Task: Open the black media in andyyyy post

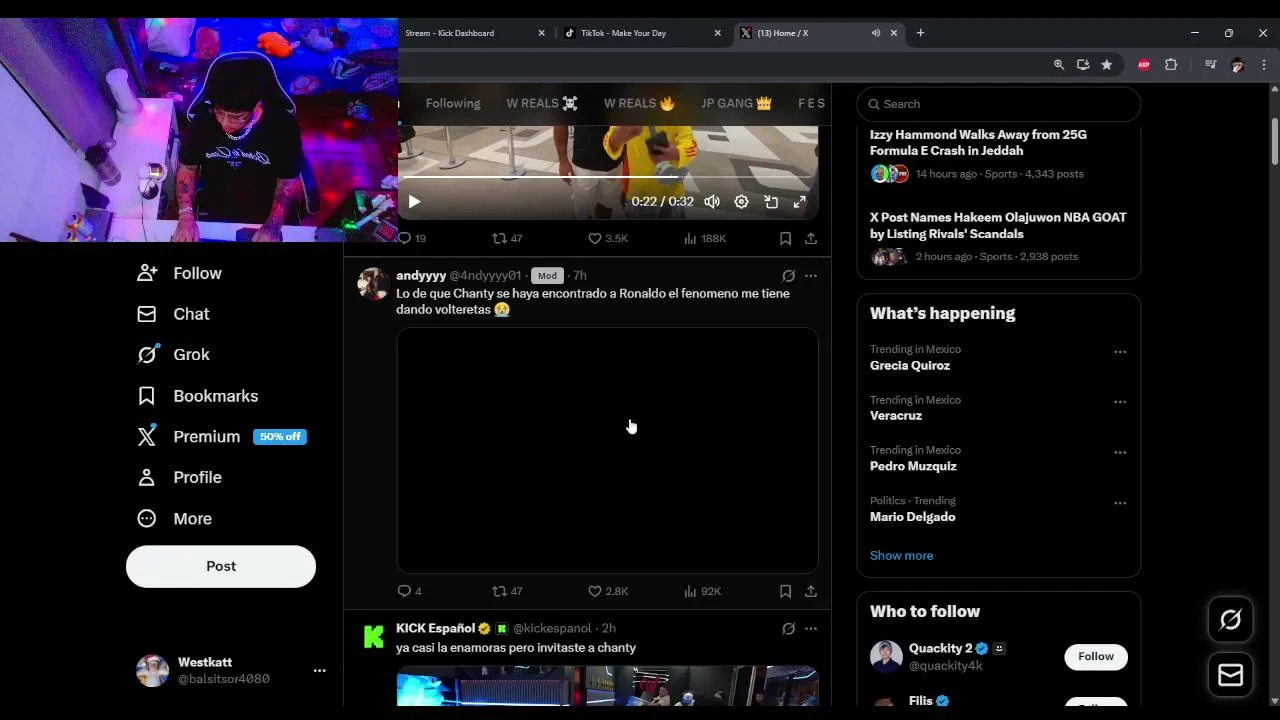Action: click(x=608, y=450)
